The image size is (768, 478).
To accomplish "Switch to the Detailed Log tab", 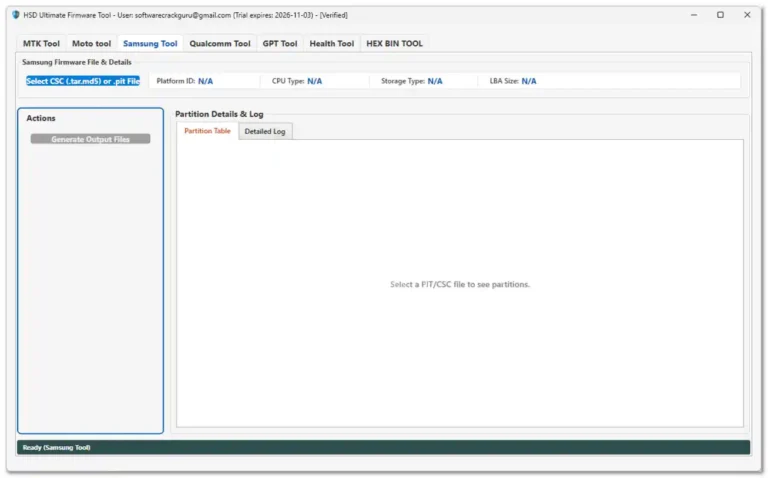I will 264,131.
